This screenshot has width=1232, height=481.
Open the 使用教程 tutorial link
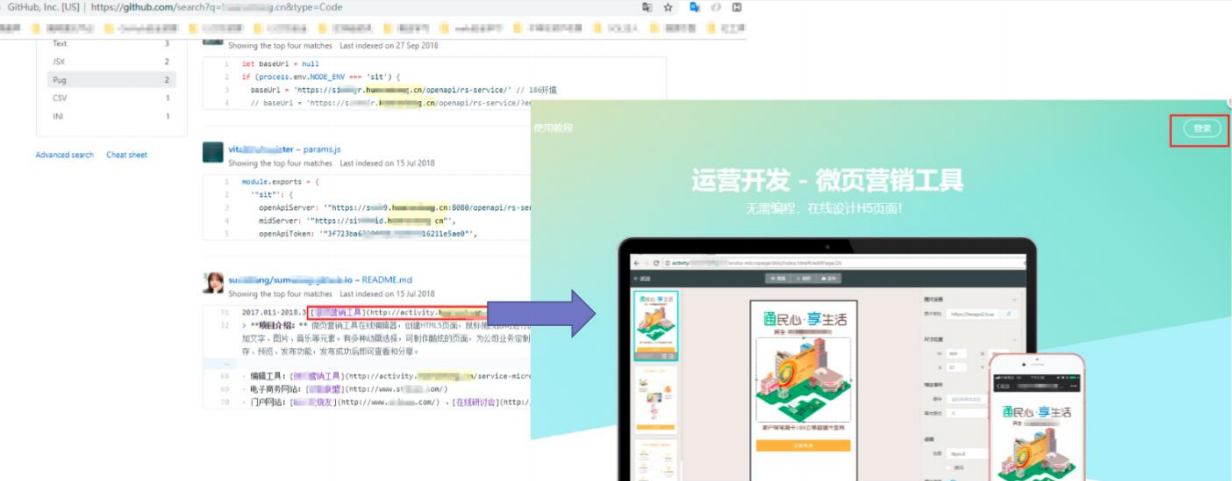(553, 128)
